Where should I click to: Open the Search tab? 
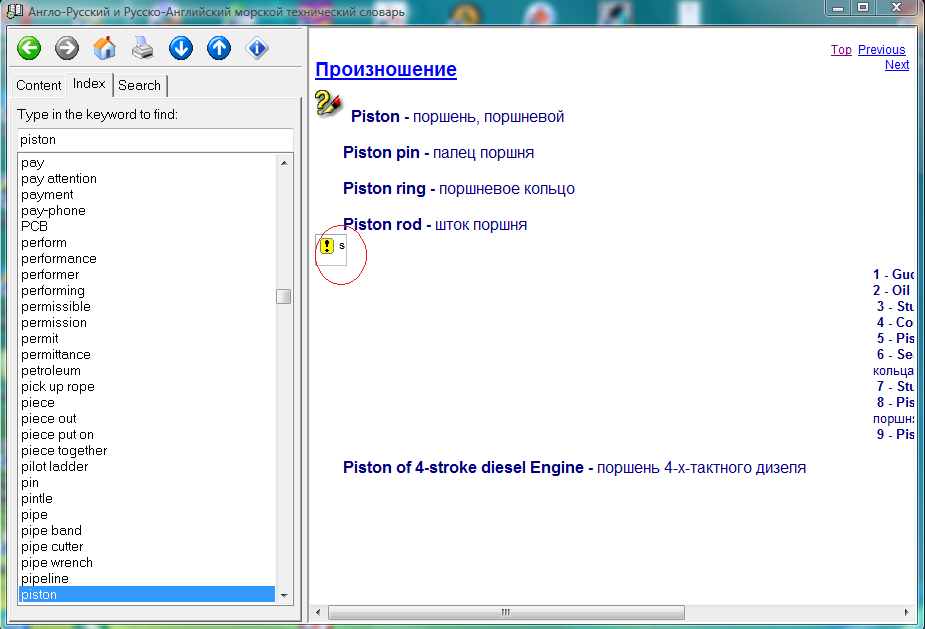[139, 86]
